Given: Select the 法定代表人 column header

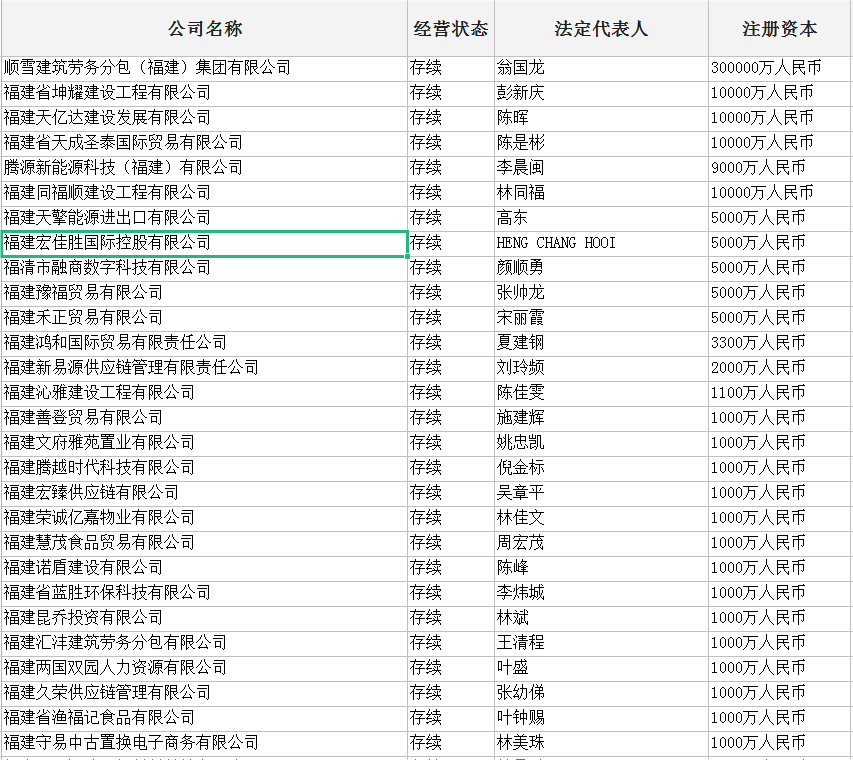Looking at the screenshot, I should (x=601, y=28).
